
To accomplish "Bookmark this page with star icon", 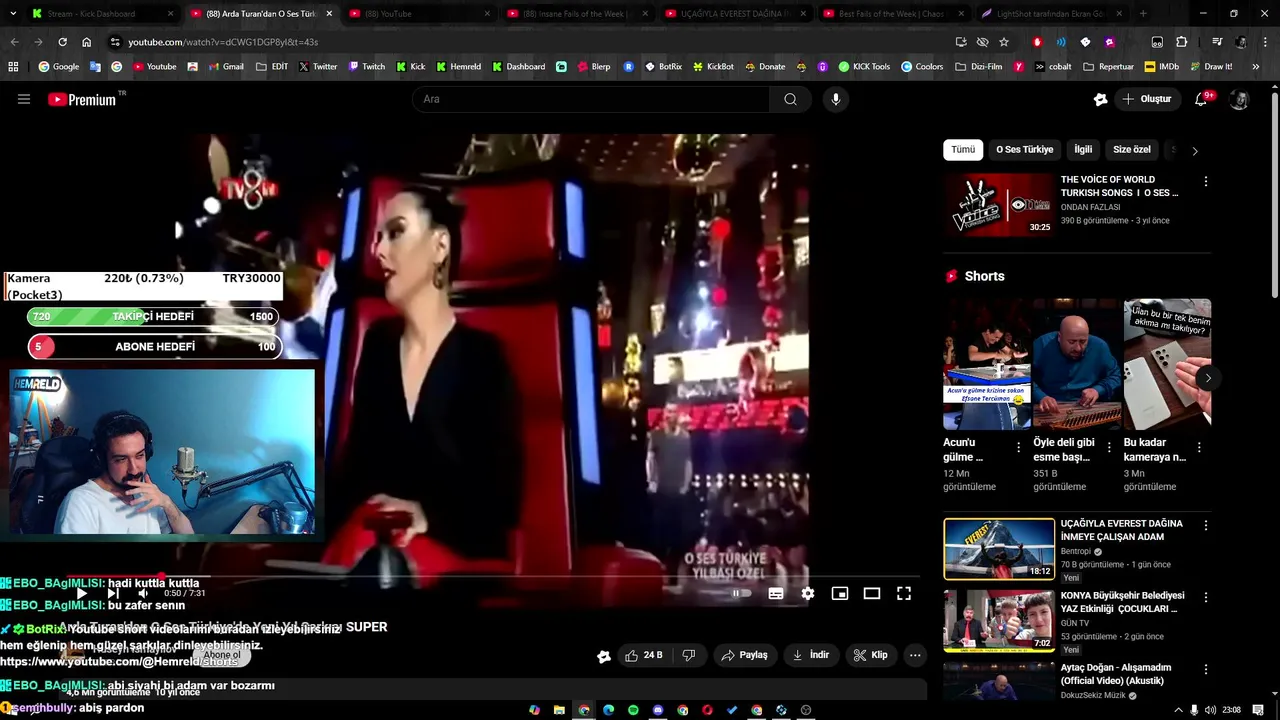I will tap(1004, 42).
